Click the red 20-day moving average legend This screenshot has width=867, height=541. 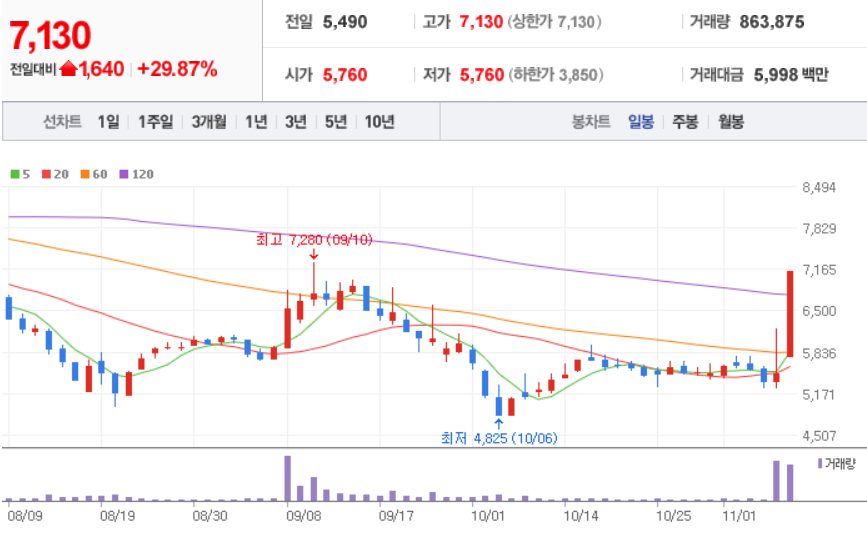[x=55, y=174]
